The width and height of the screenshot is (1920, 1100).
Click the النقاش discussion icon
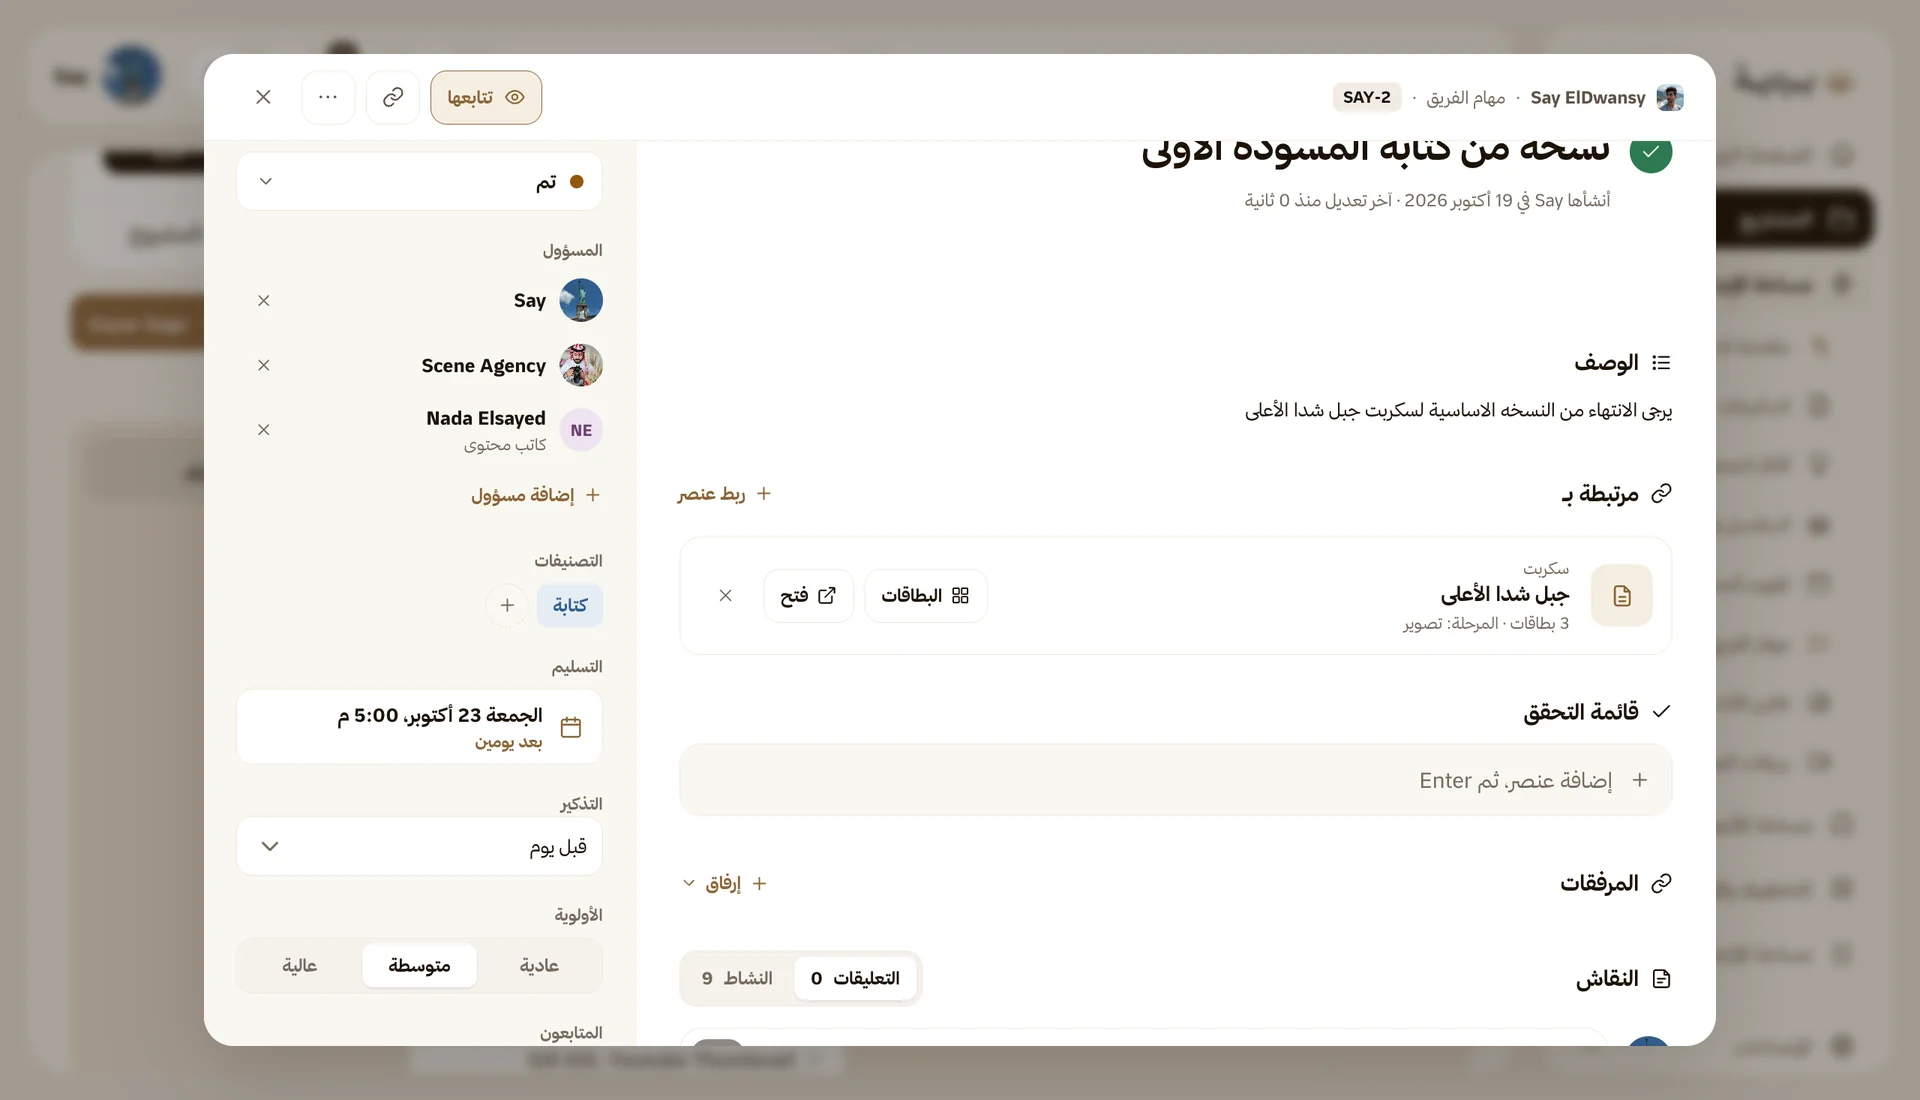click(x=1662, y=979)
